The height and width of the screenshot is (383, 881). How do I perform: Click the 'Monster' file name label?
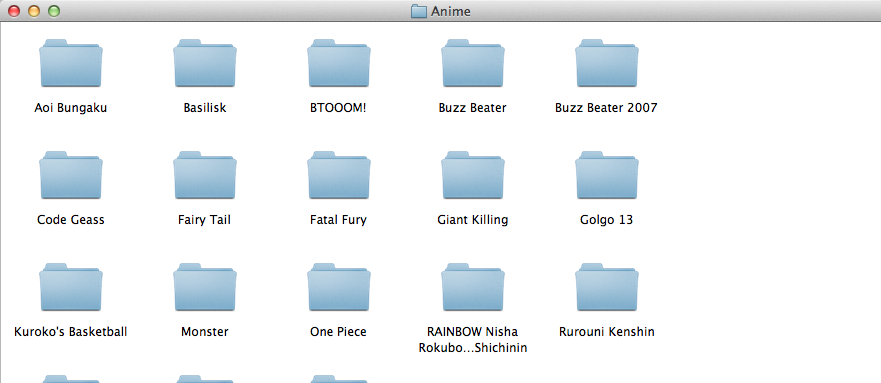(205, 332)
